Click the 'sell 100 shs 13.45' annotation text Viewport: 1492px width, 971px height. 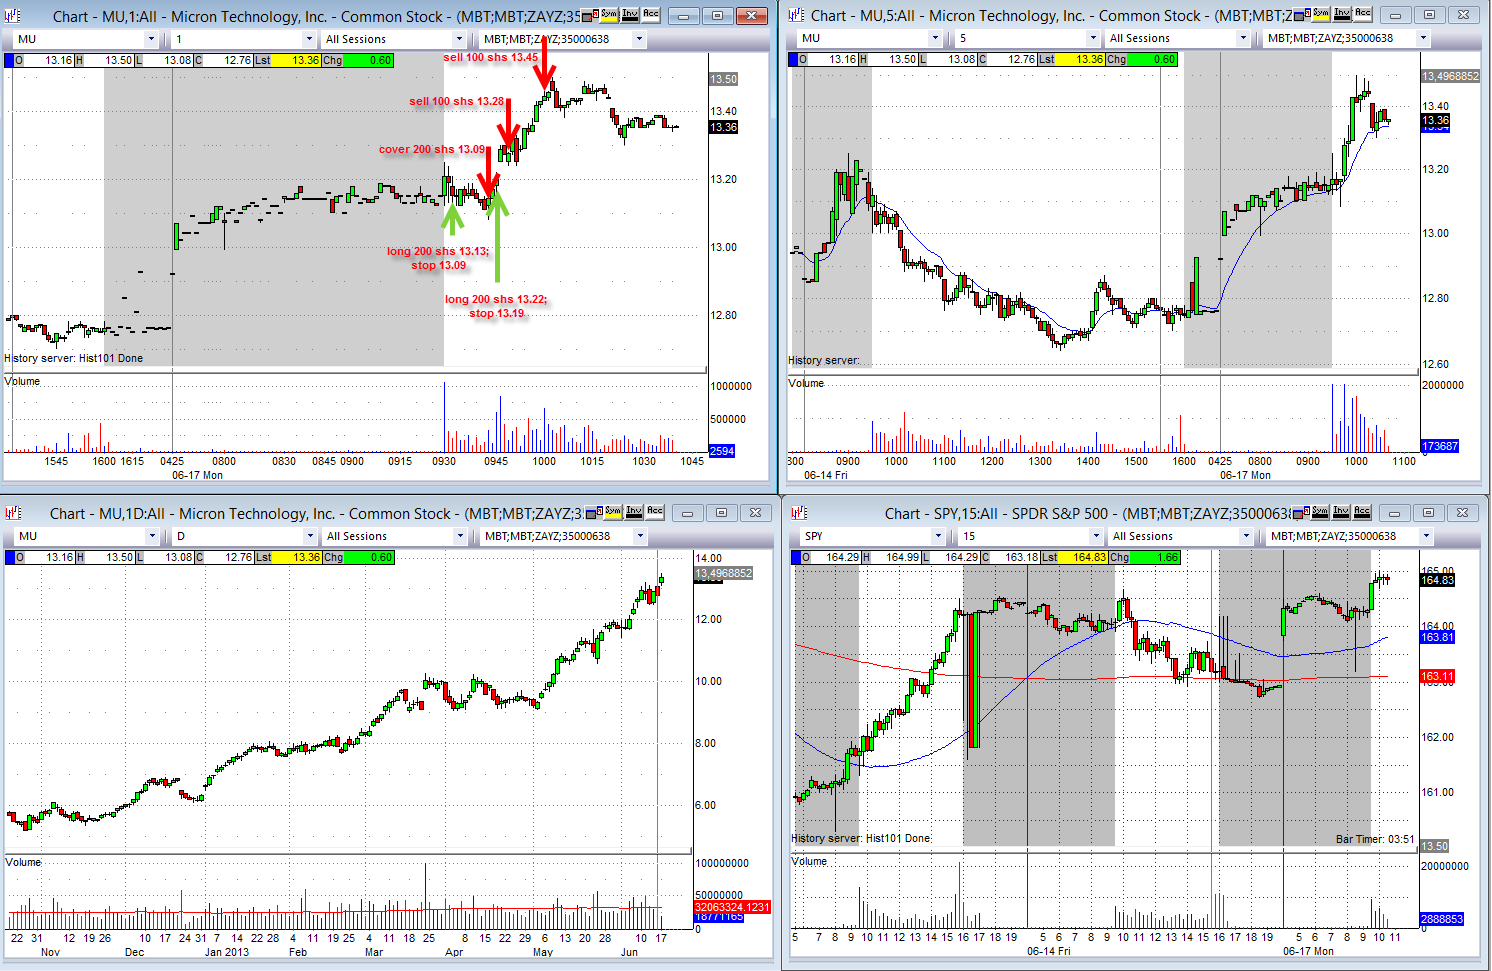coord(490,57)
